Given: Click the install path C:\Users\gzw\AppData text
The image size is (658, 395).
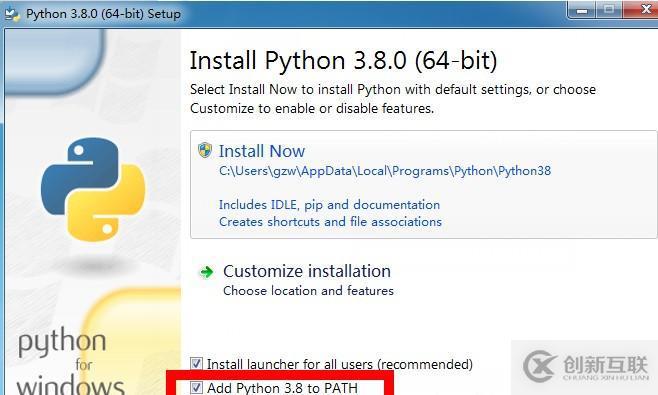Looking at the screenshot, I should point(385,171).
